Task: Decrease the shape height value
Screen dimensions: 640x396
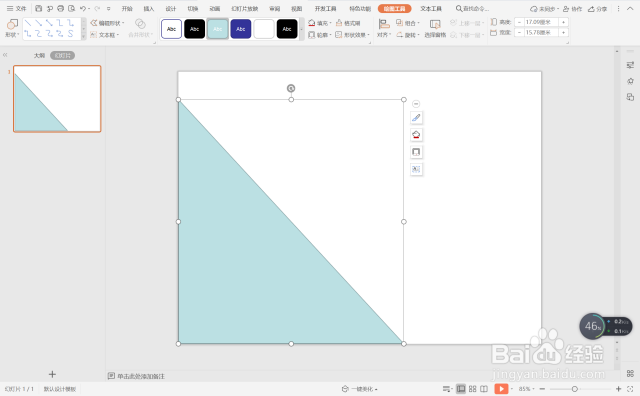Action: pos(519,22)
